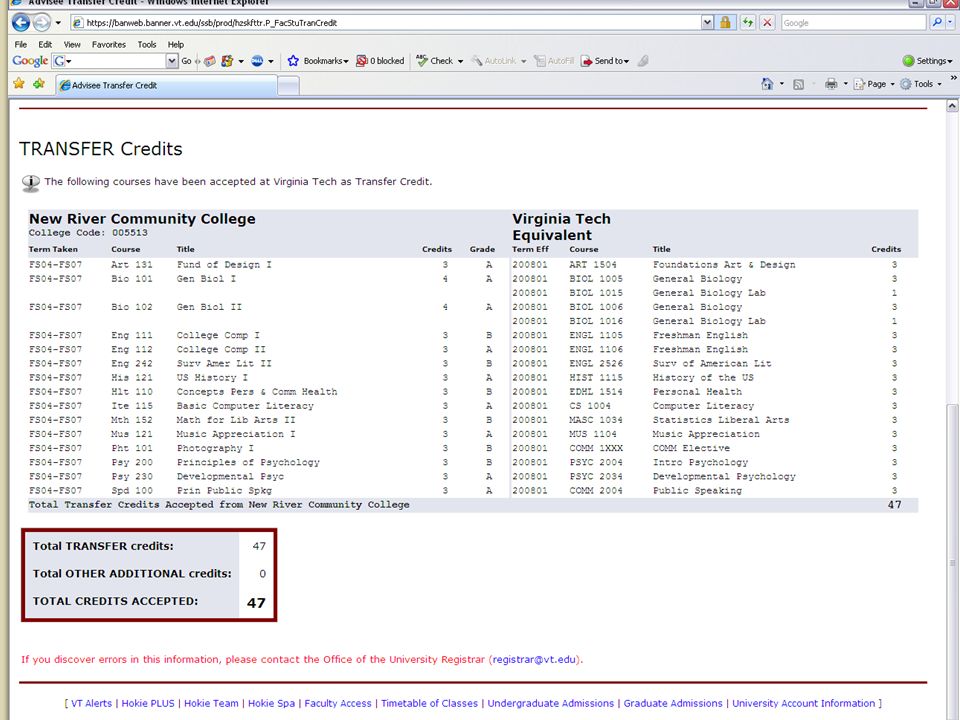Click the Go button on Google toolbar
This screenshot has height=720, width=960.
coord(186,61)
